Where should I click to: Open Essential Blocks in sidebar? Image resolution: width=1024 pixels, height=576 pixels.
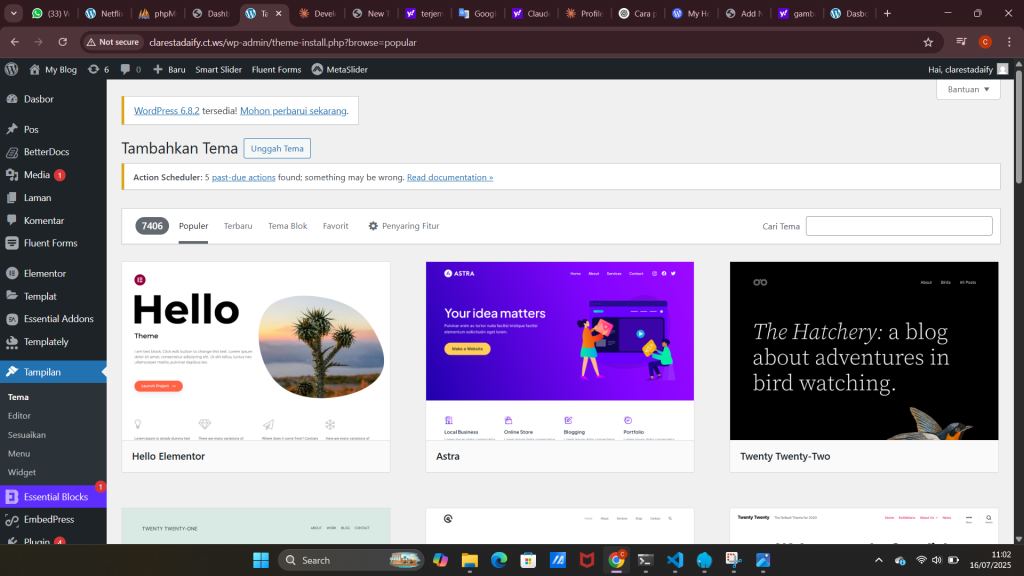[55, 497]
